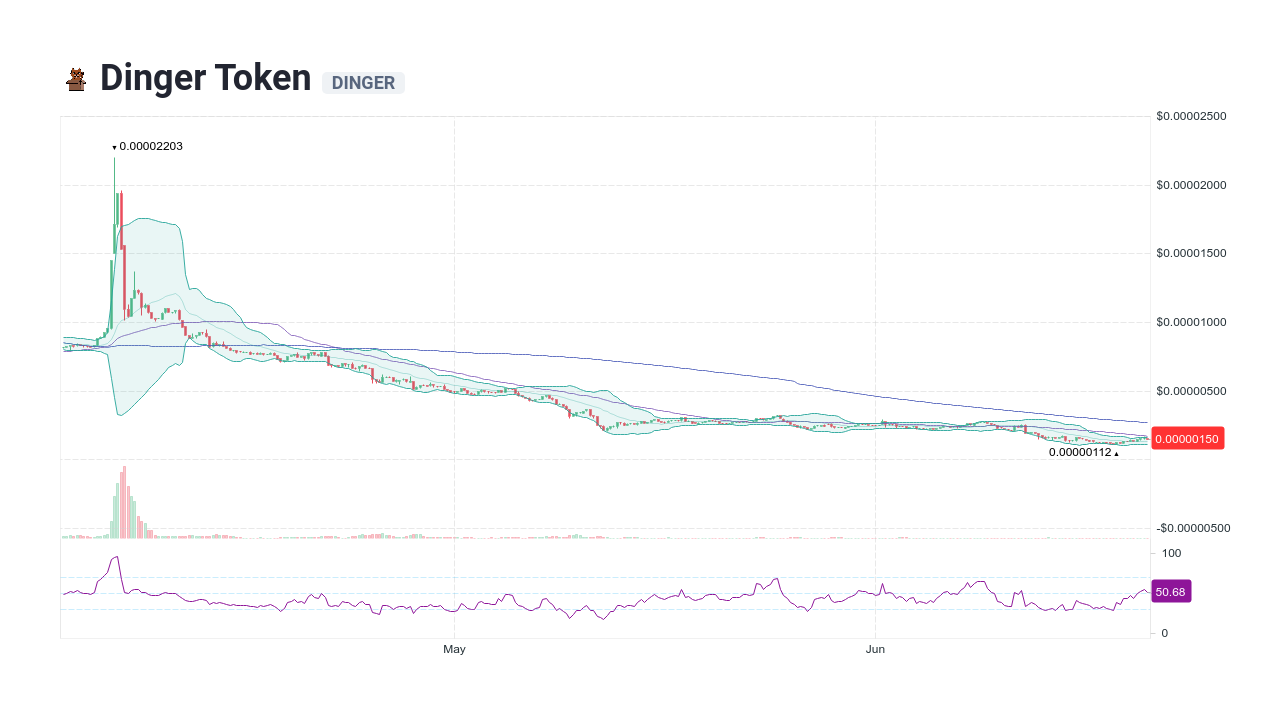Click the purple 50.68 RSI value label
Screen dimensions: 1280x720
(1171, 592)
